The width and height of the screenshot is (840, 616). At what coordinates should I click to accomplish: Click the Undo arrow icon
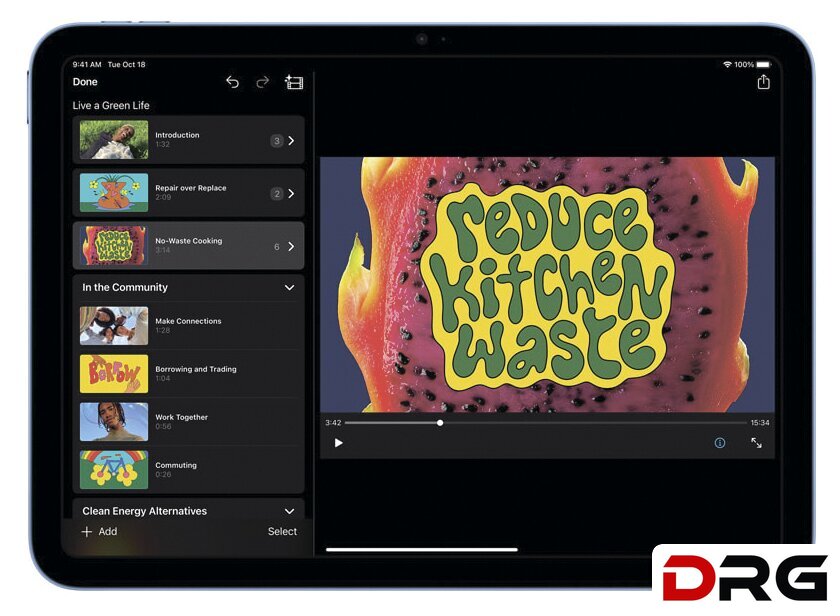pyautogui.click(x=232, y=82)
